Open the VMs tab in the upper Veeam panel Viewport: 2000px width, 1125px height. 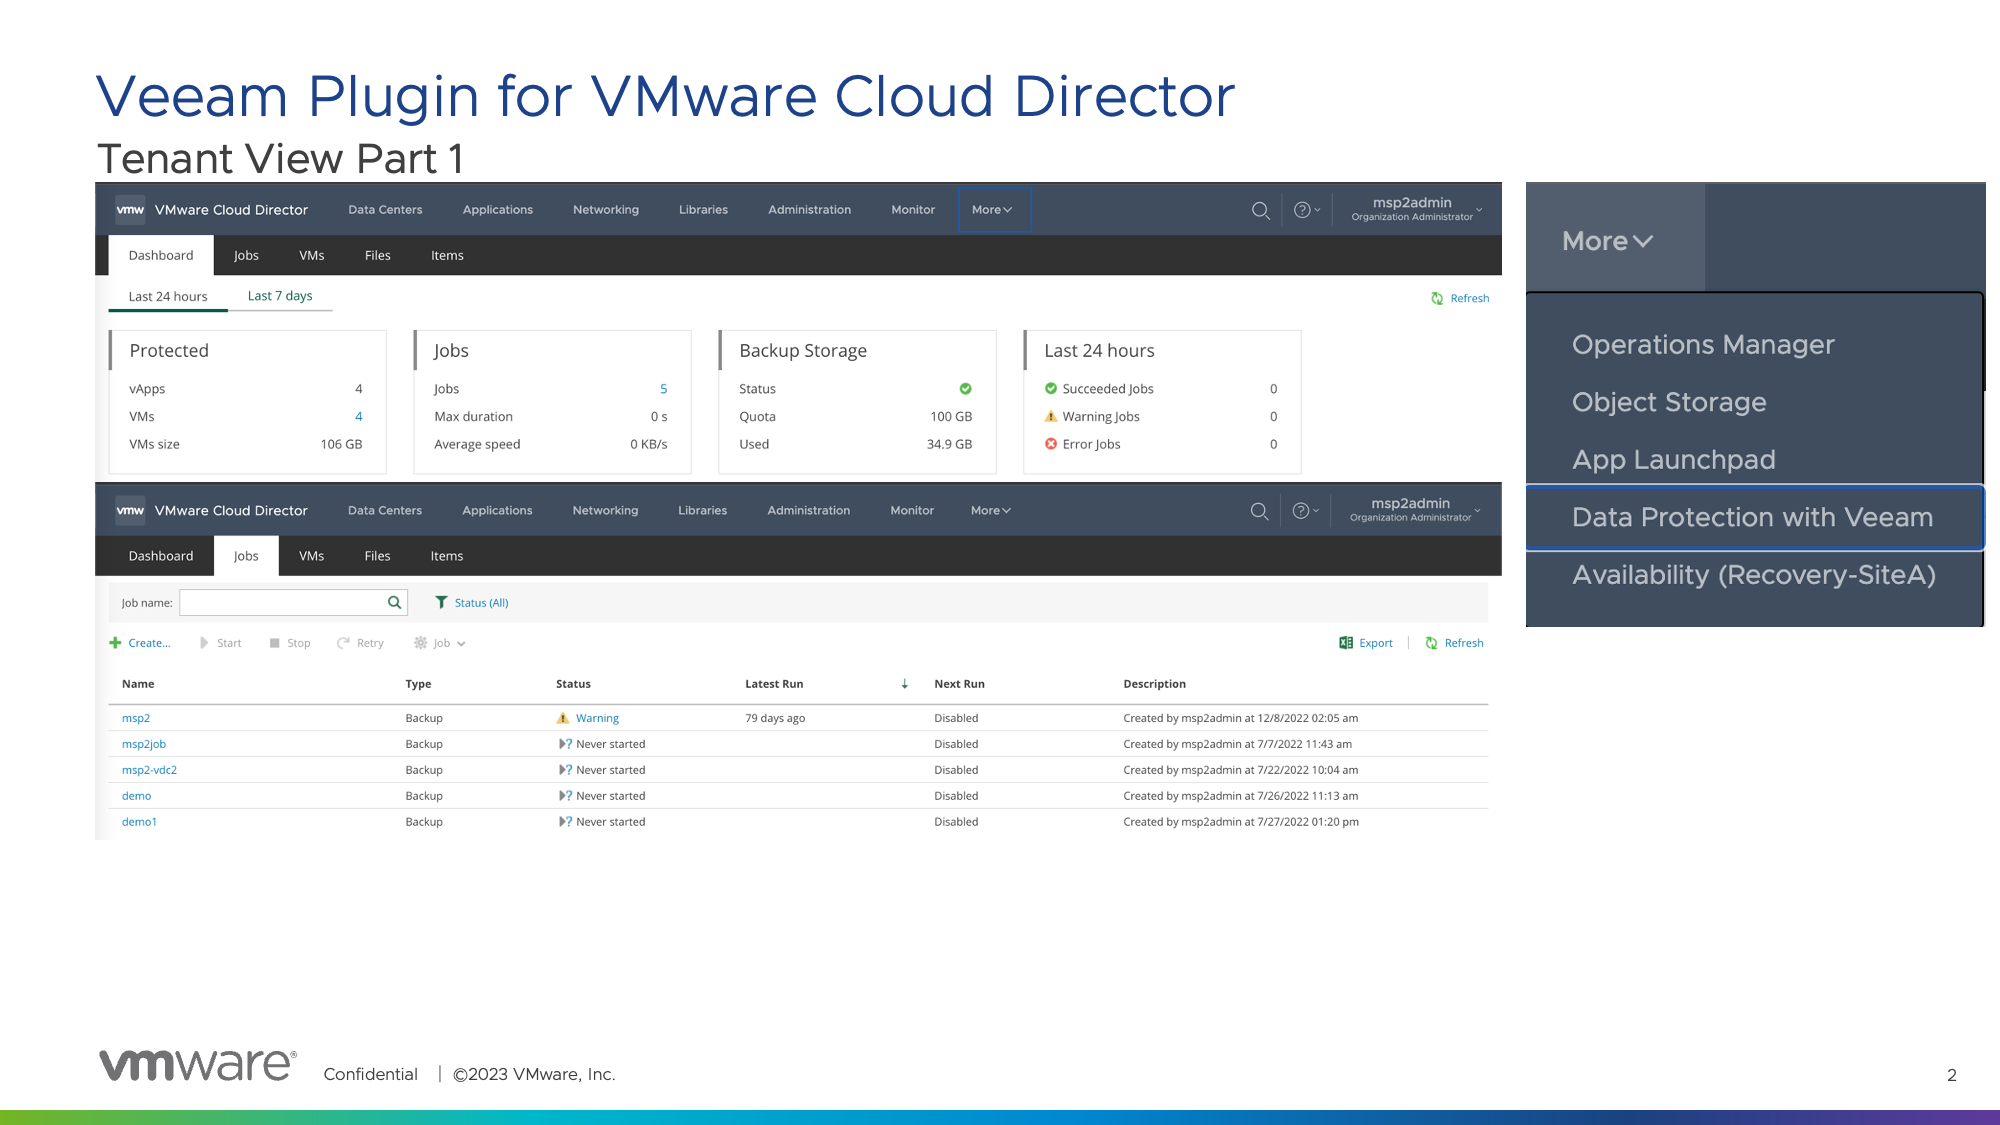click(x=312, y=256)
